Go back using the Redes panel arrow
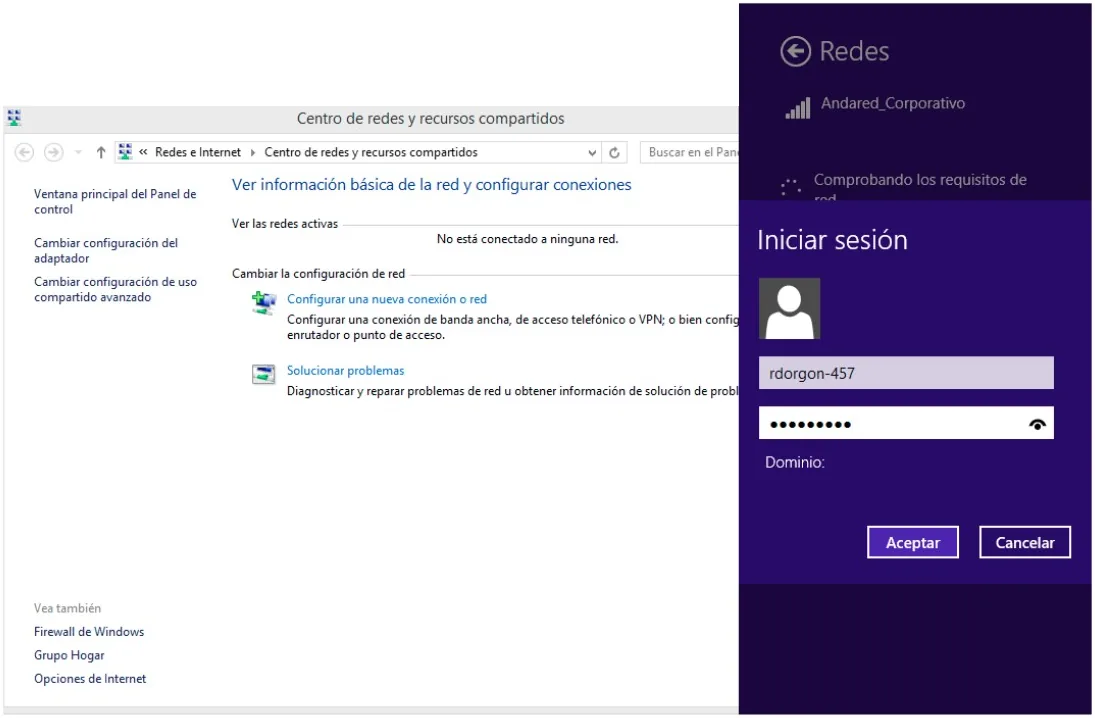This screenshot has height=718, width=1095. click(x=795, y=52)
